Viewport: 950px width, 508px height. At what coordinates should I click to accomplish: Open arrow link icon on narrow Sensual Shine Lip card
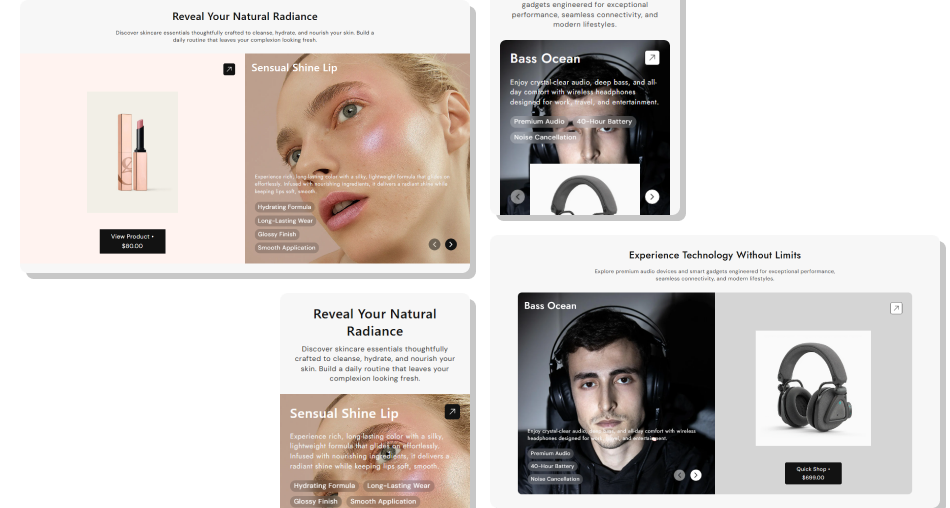pos(452,412)
